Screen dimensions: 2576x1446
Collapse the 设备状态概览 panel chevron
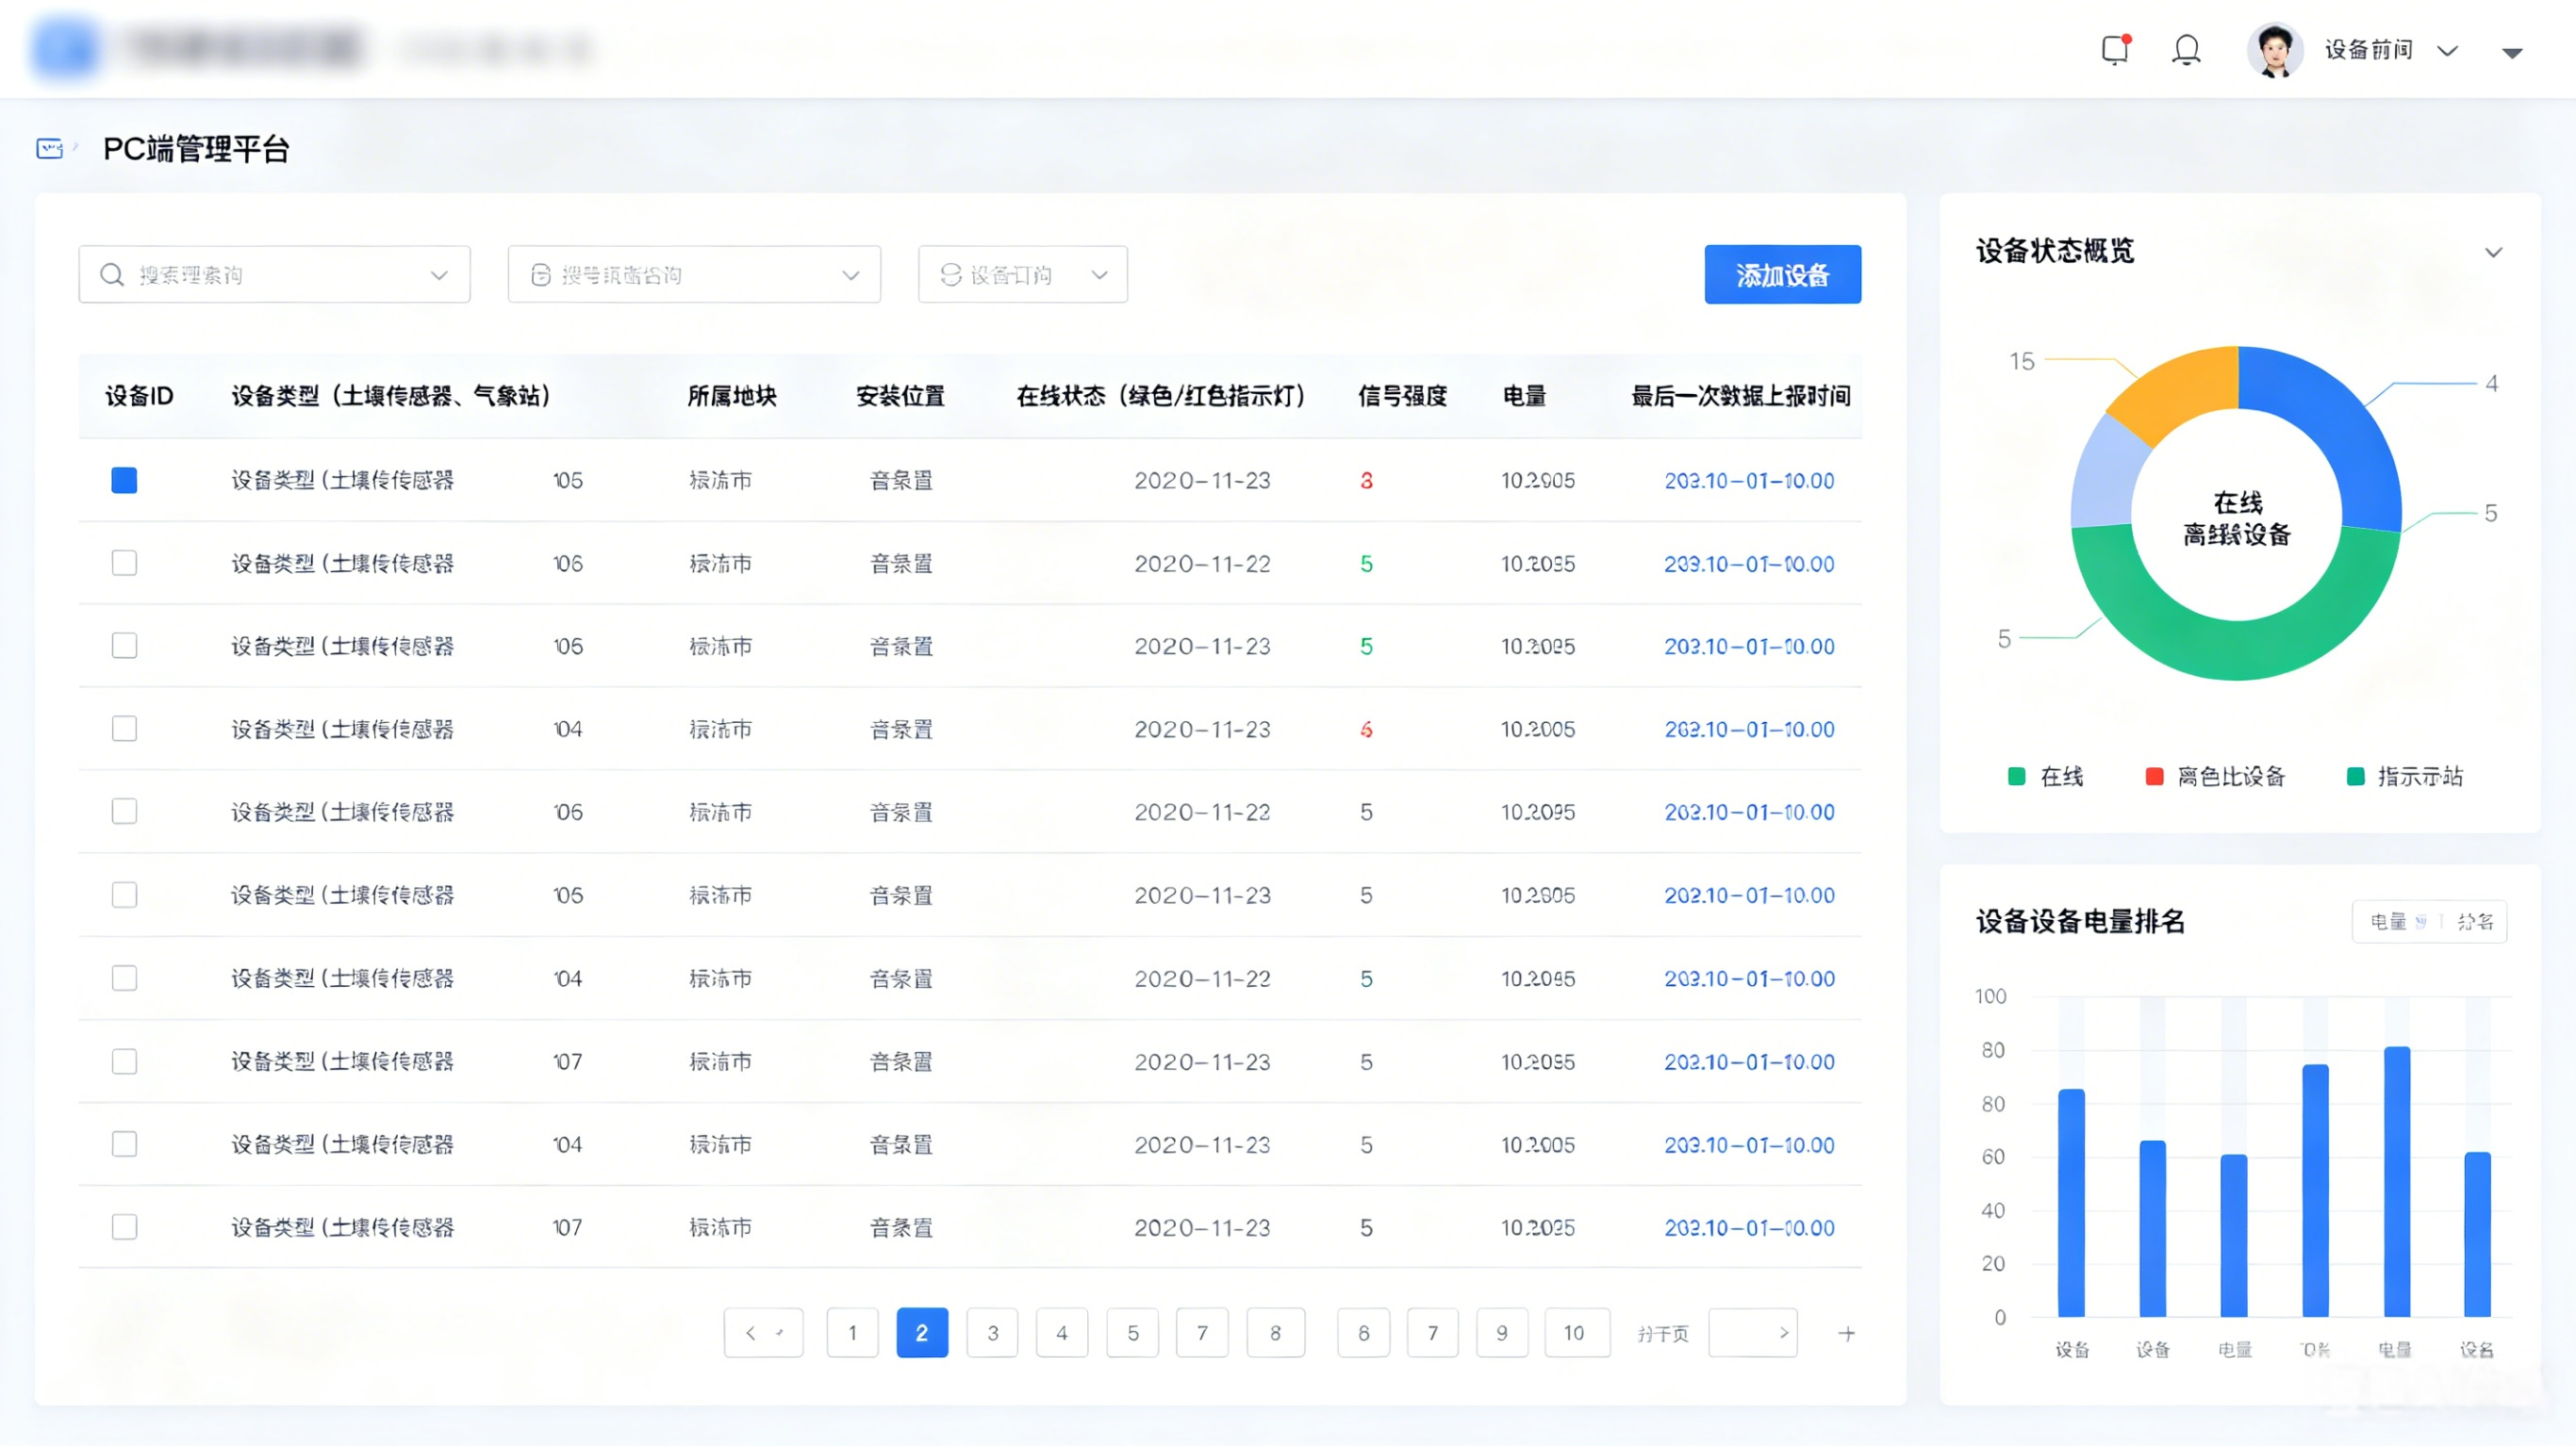2493,252
